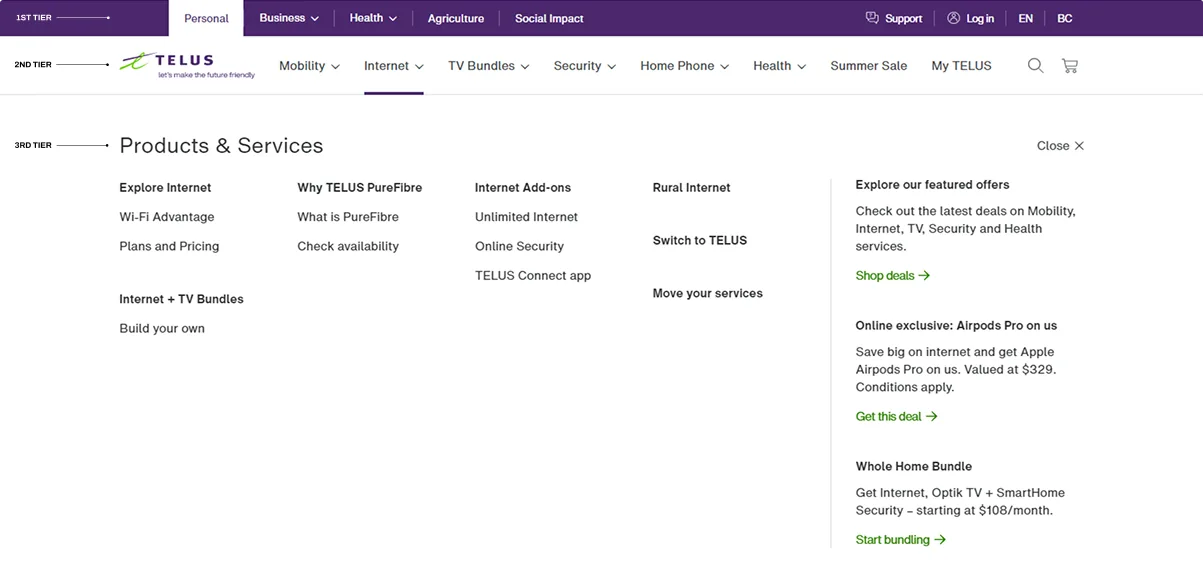Screen dimensions: 1204x574
Task: Click the Log in label text
Action: coord(980,18)
